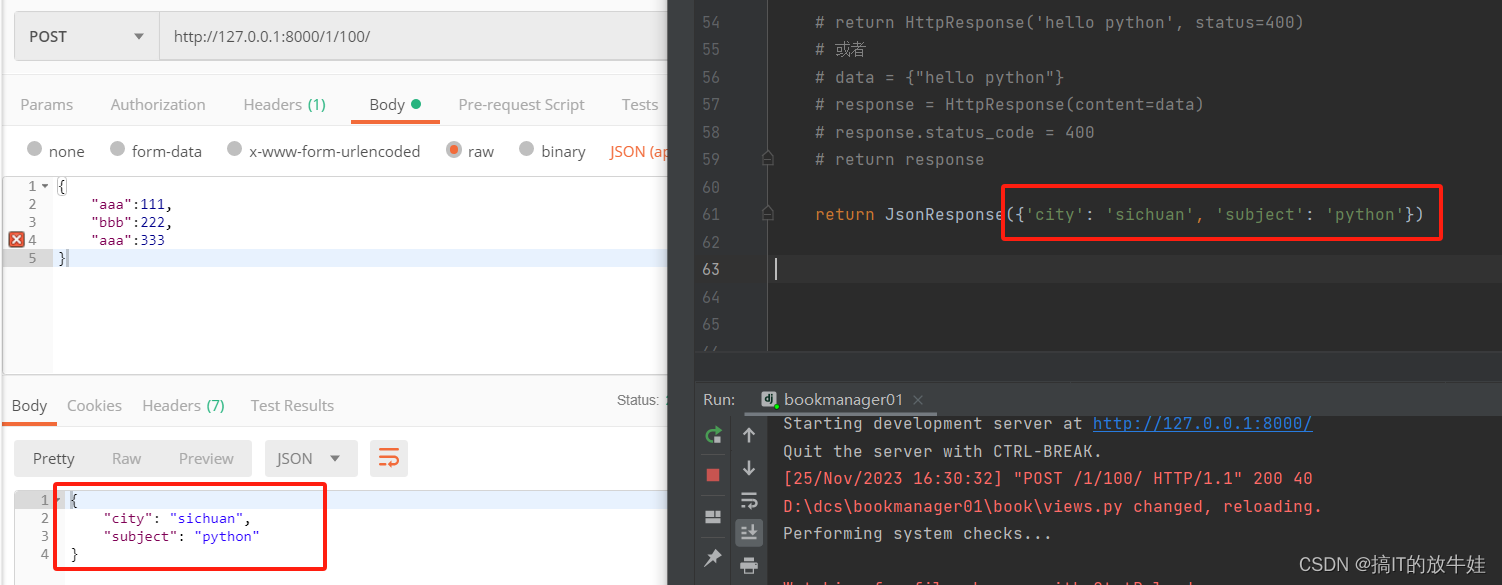Viewport: 1502px width, 585px height.
Task: Click the POST /1/100/ log entry in console
Action: pyautogui.click(x=1047, y=479)
